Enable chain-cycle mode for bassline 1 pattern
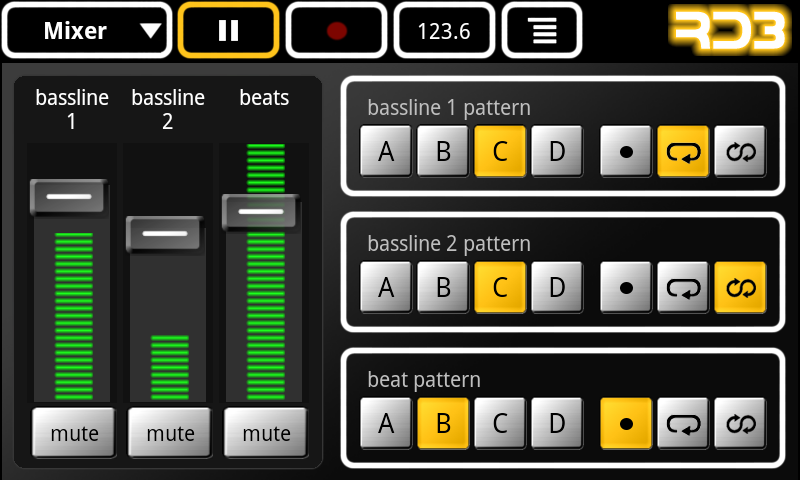The image size is (800, 480). [x=740, y=151]
